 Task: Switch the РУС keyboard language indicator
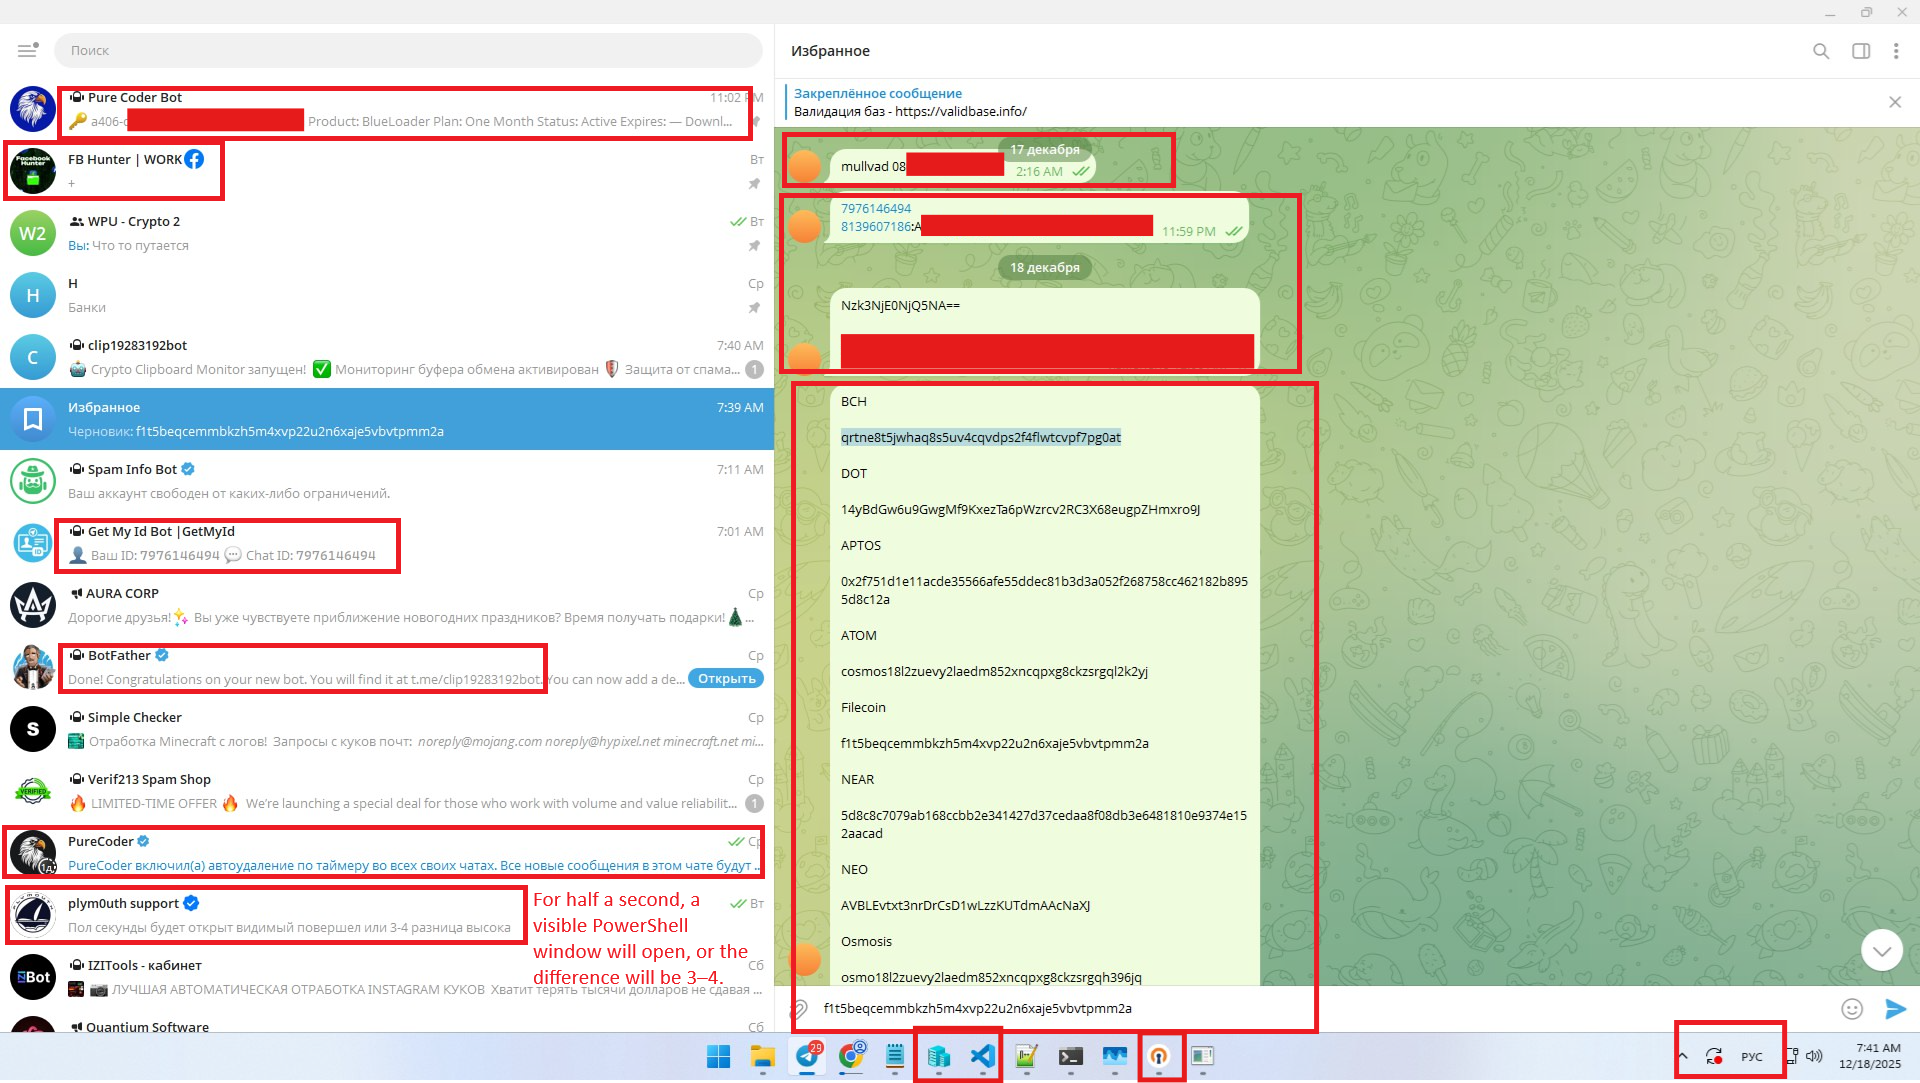point(1752,1057)
